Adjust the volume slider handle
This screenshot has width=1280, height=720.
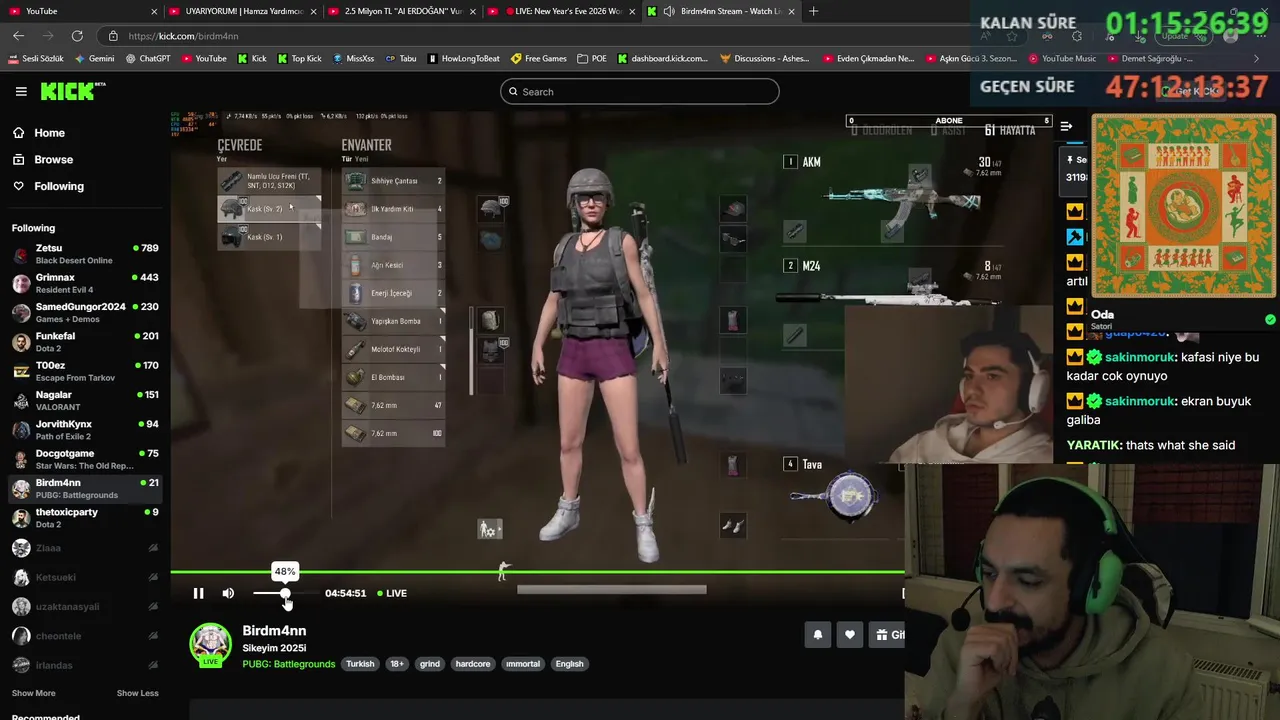coord(285,593)
